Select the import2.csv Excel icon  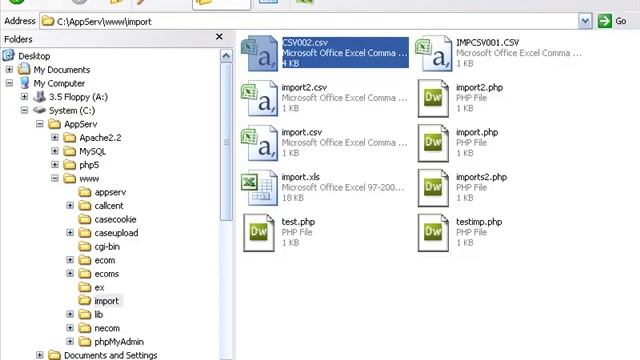click(x=260, y=98)
